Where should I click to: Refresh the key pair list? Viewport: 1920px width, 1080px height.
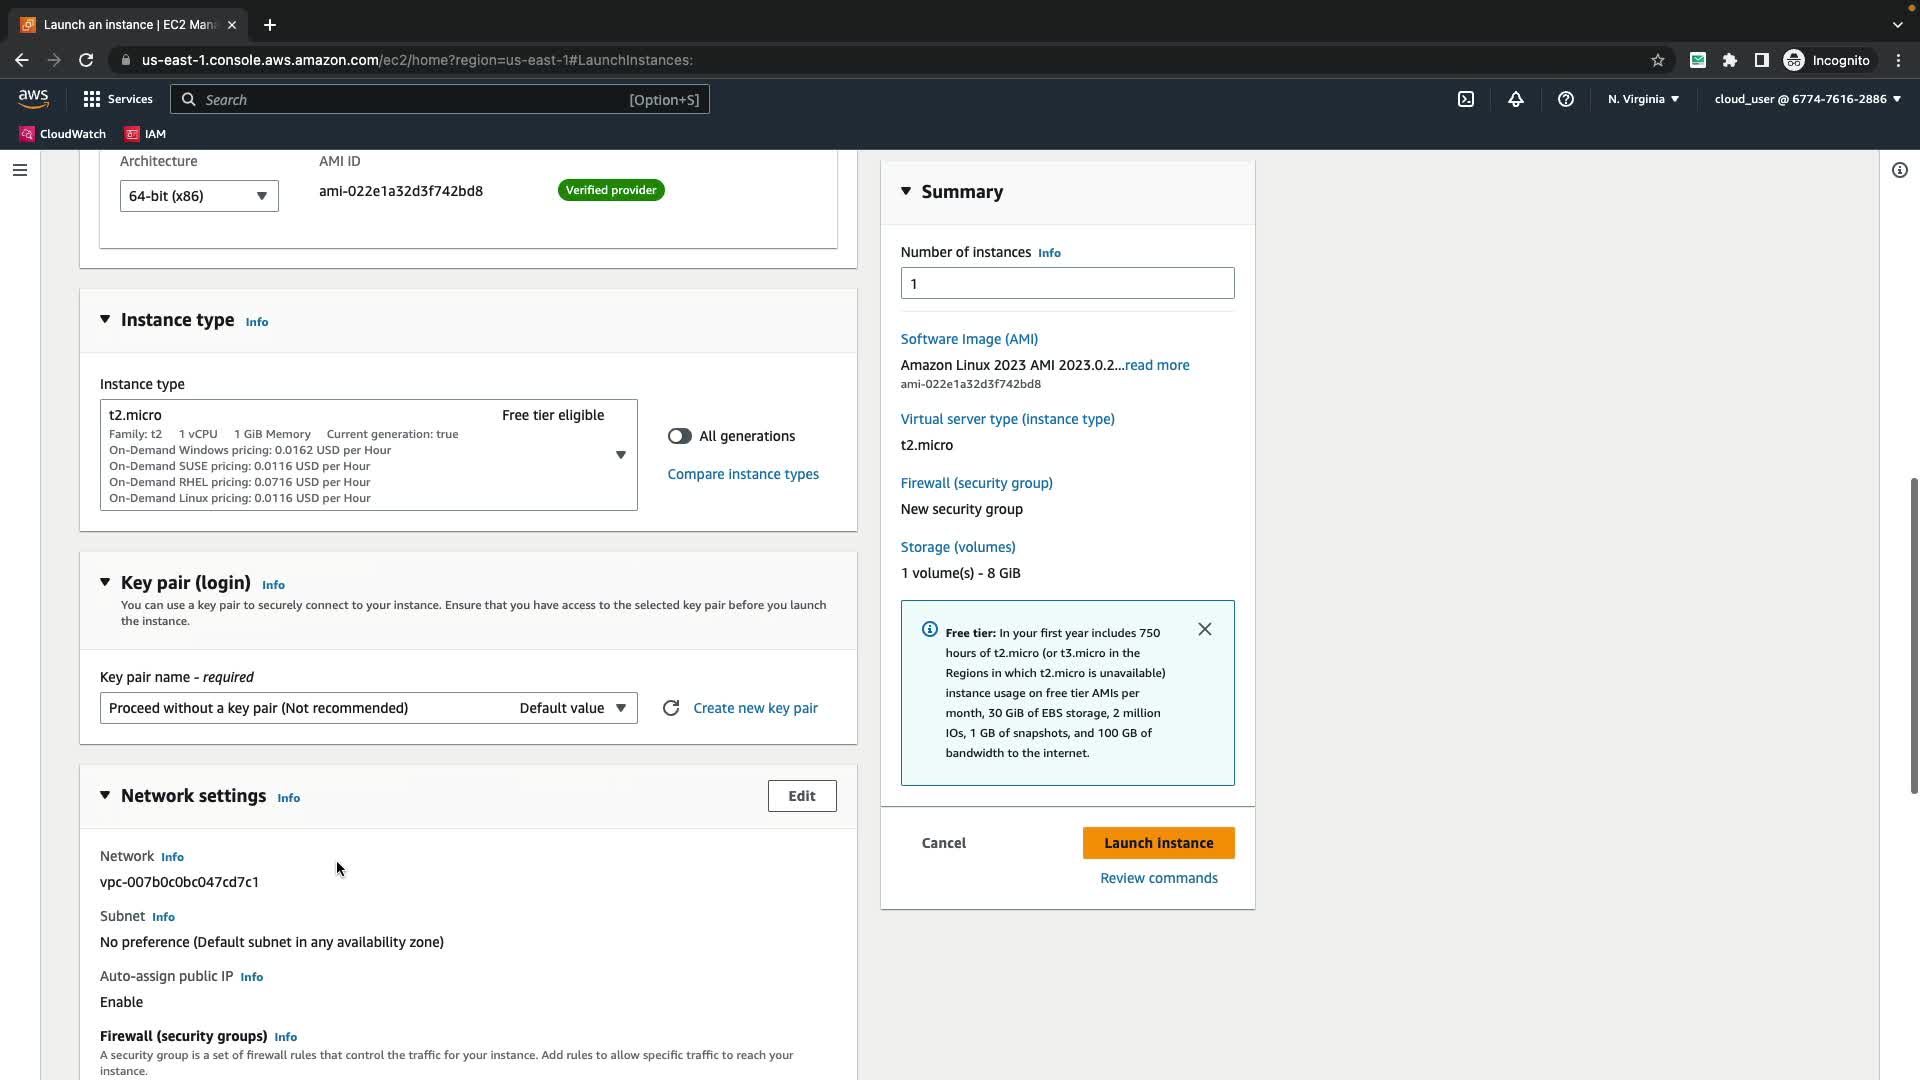(x=671, y=708)
